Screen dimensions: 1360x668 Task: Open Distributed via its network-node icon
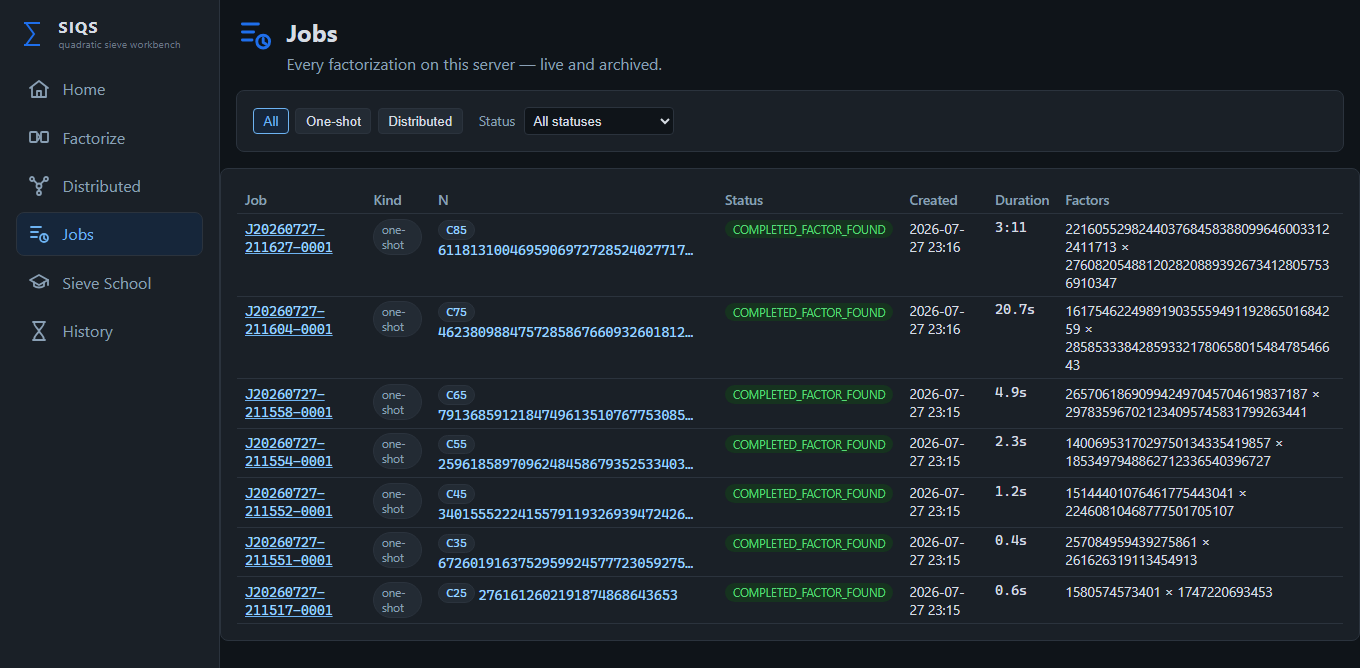(39, 186)
